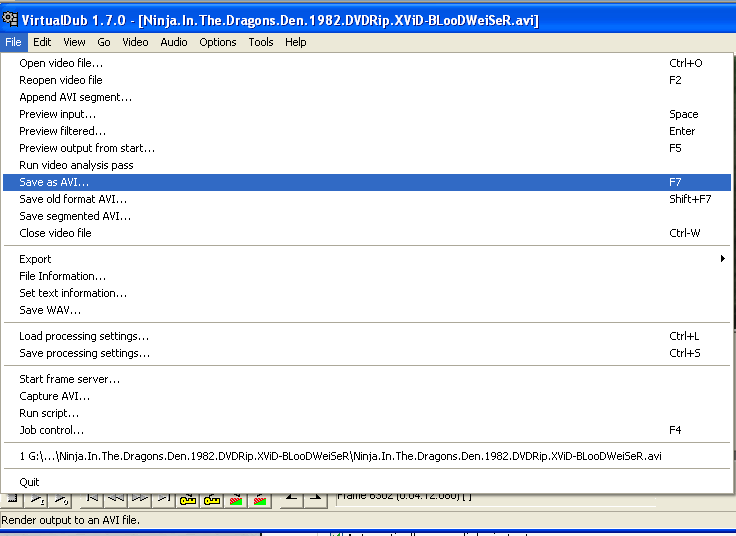
Task: Choose Preview output from start...
Action: pos(367,148)
